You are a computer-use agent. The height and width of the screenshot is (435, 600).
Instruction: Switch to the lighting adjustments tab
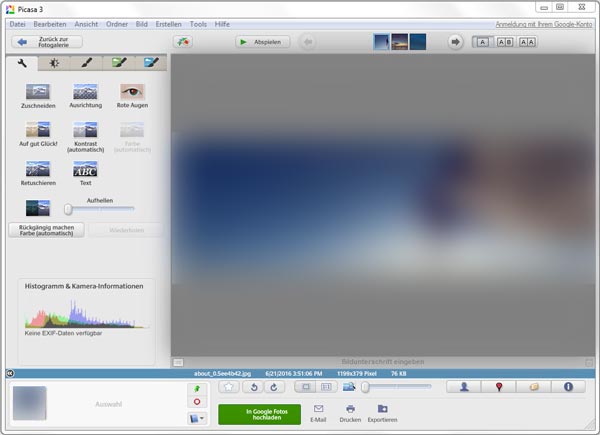coord(53,63)
